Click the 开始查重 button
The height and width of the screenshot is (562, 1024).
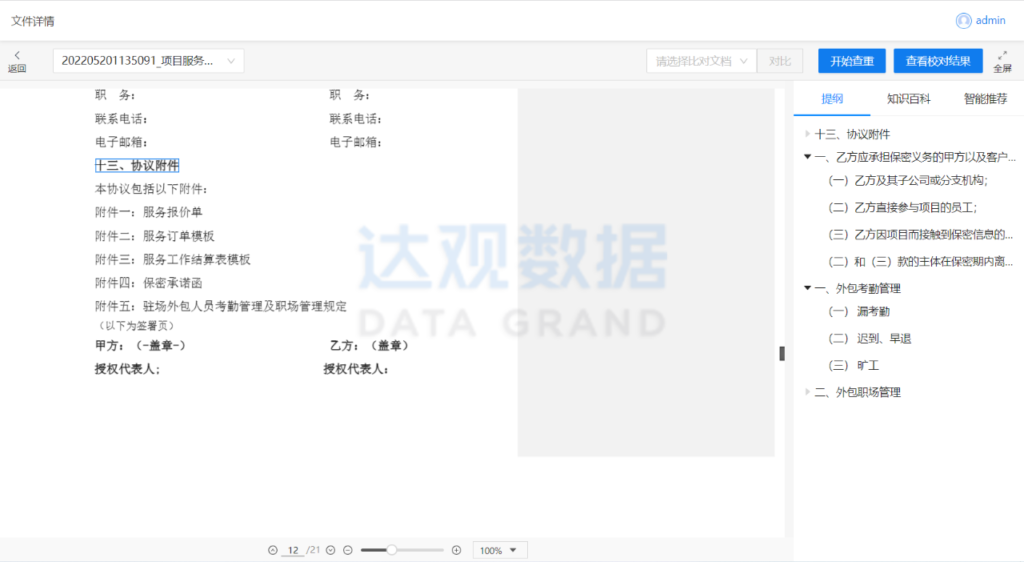pyautogui.click(x=852, y=61)
